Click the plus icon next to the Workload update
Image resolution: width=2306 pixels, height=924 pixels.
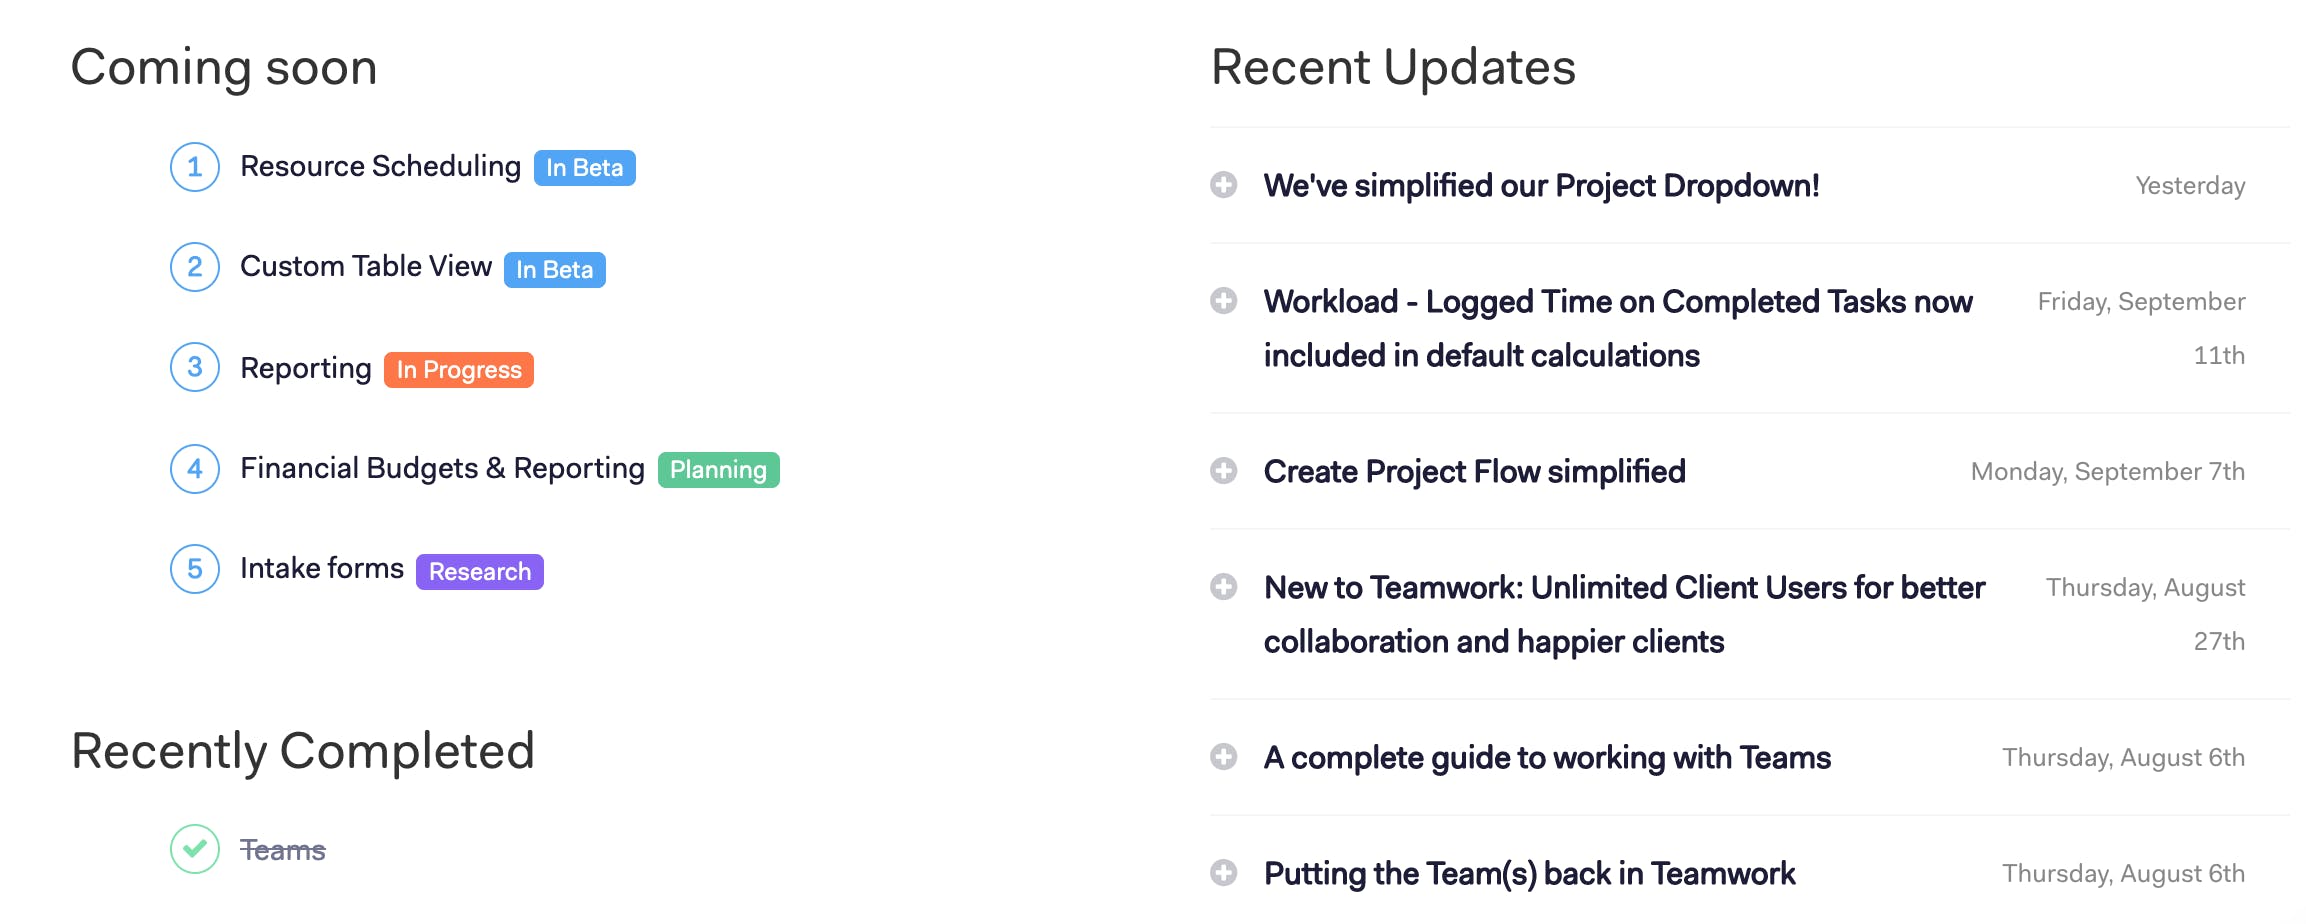point(1225,300)
